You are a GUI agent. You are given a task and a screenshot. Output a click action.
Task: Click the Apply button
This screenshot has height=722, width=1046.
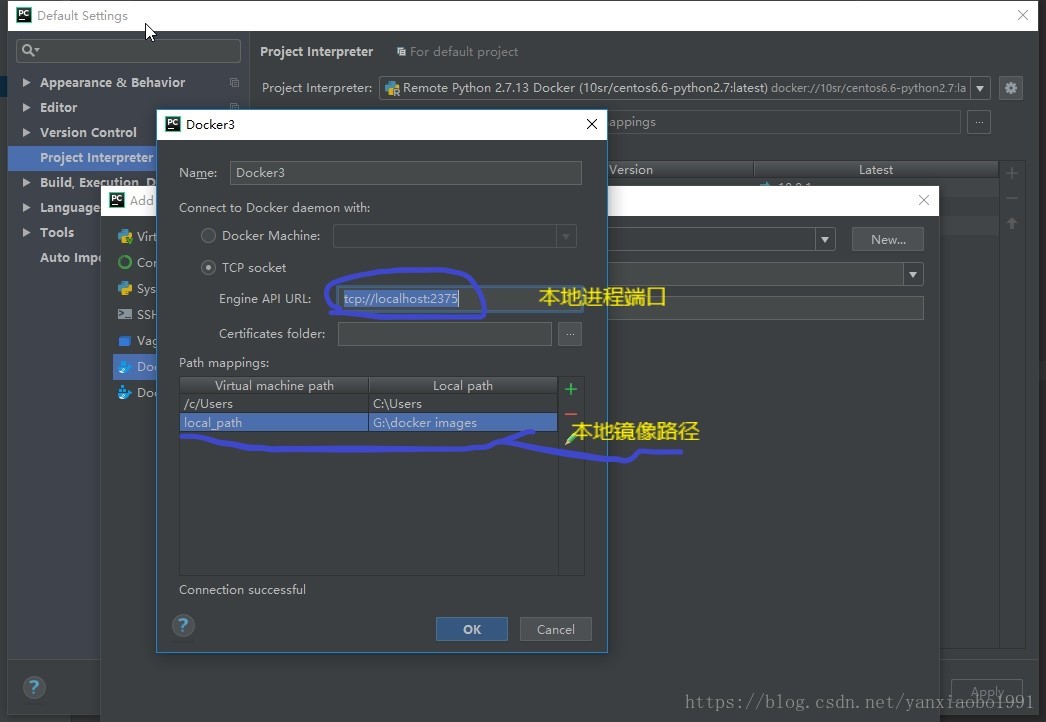987,692
